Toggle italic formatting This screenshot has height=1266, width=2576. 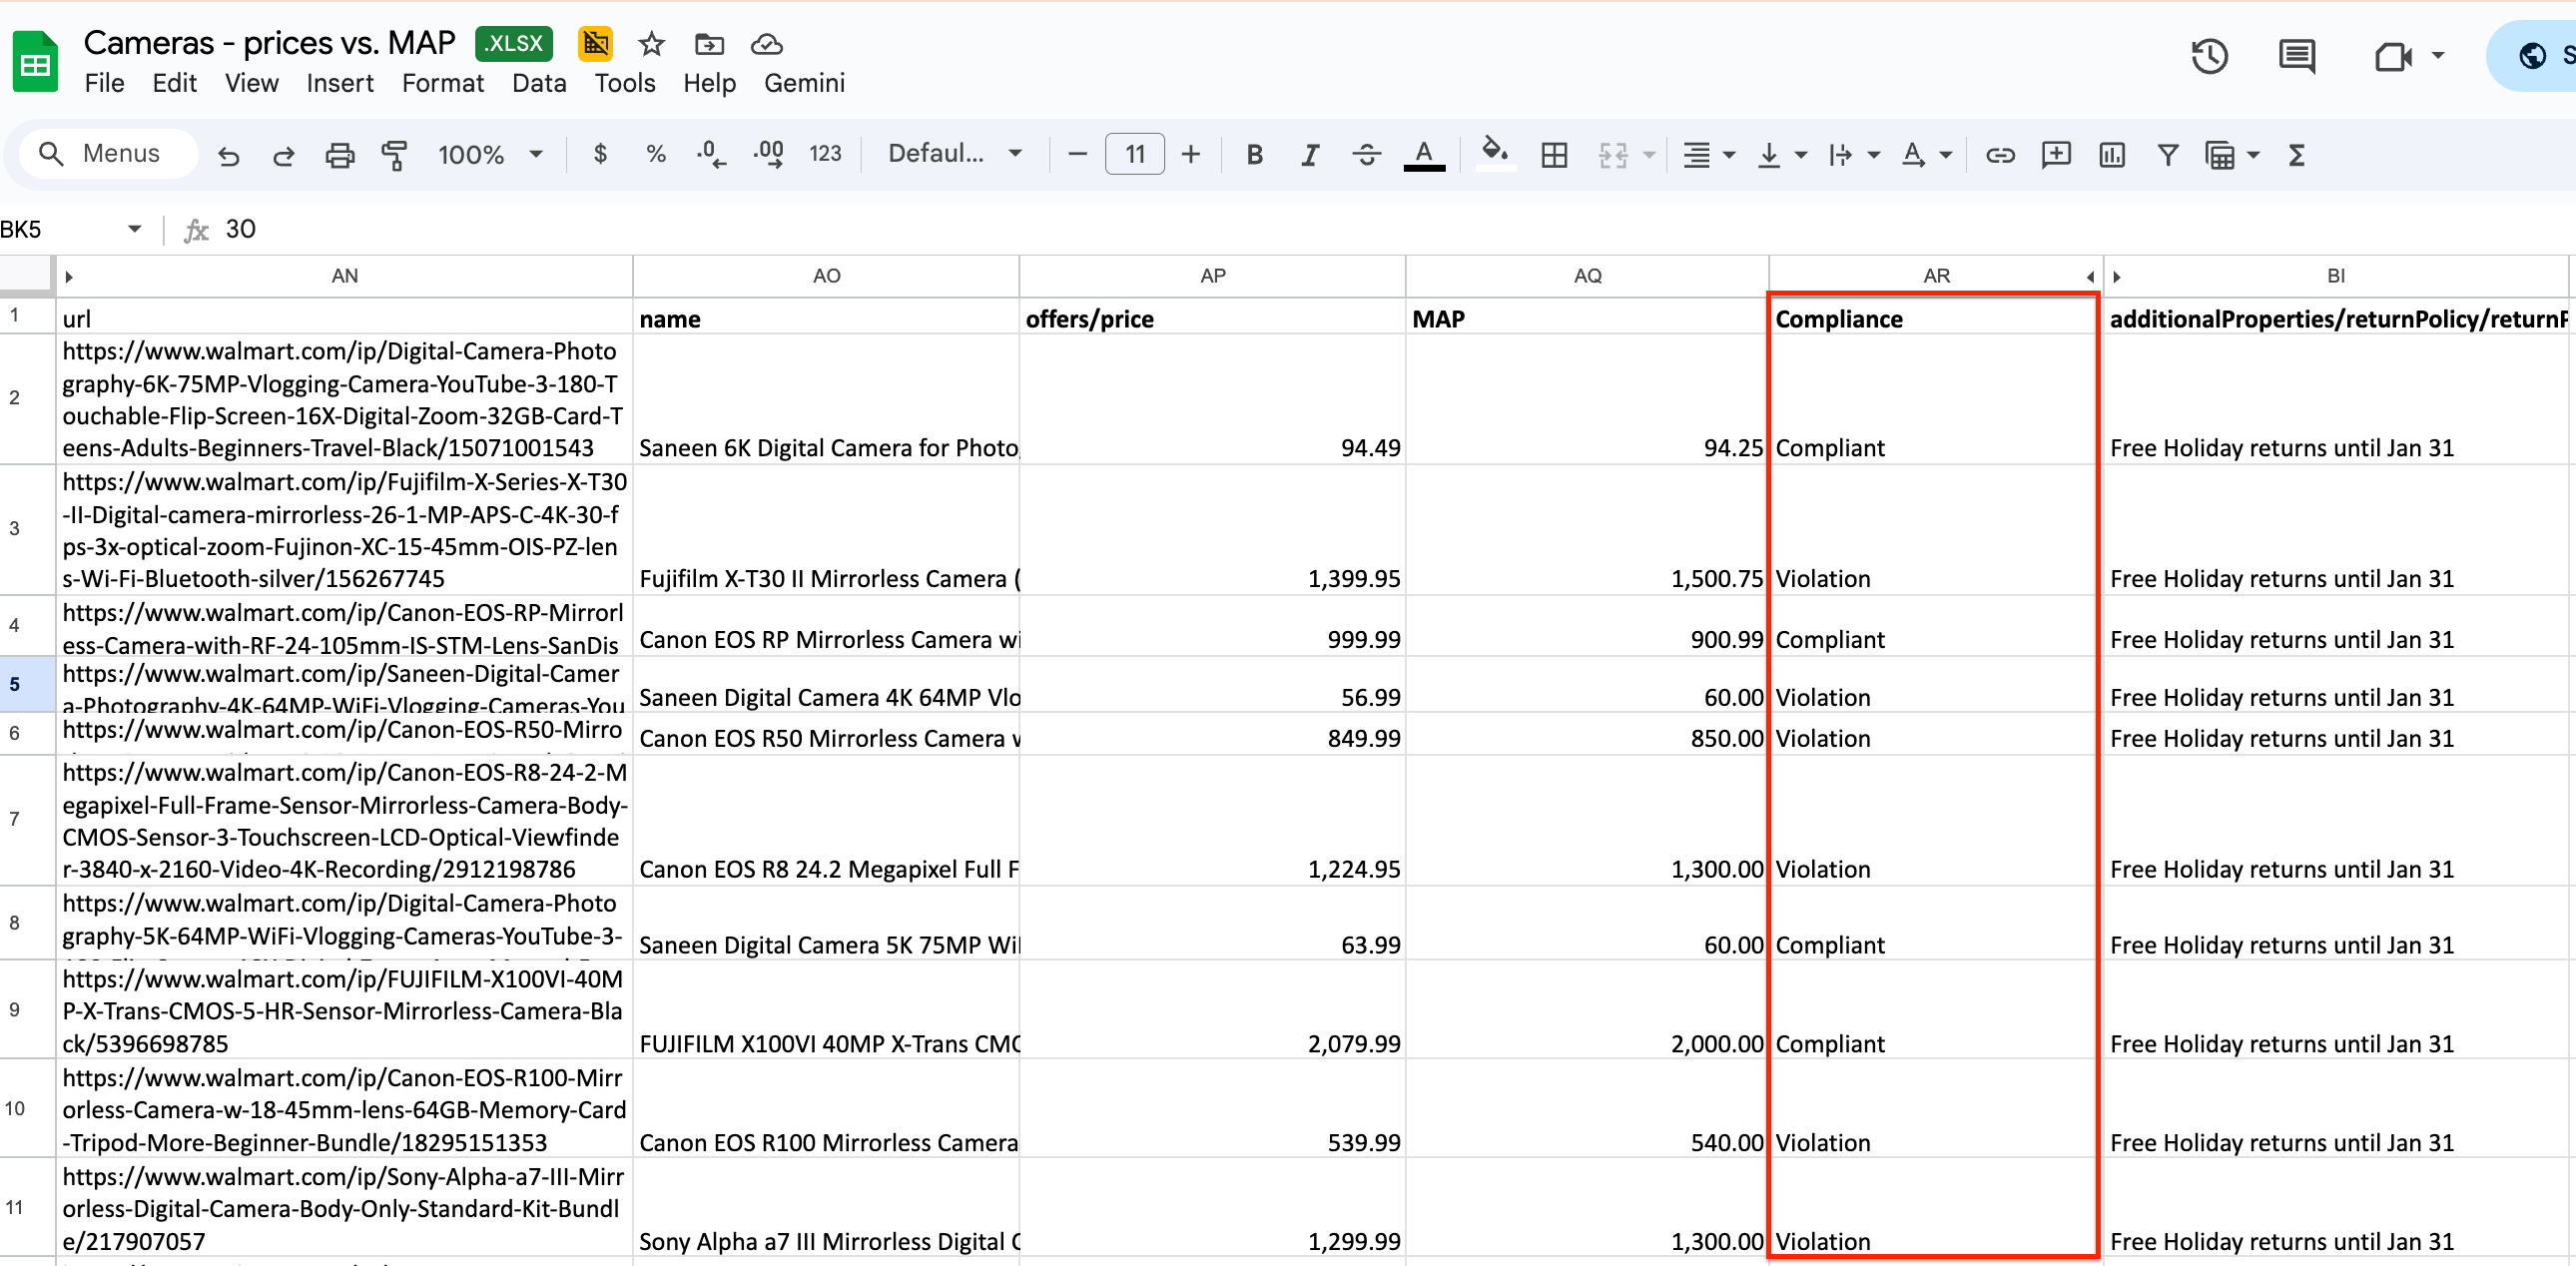click(x=1310, y=154)
